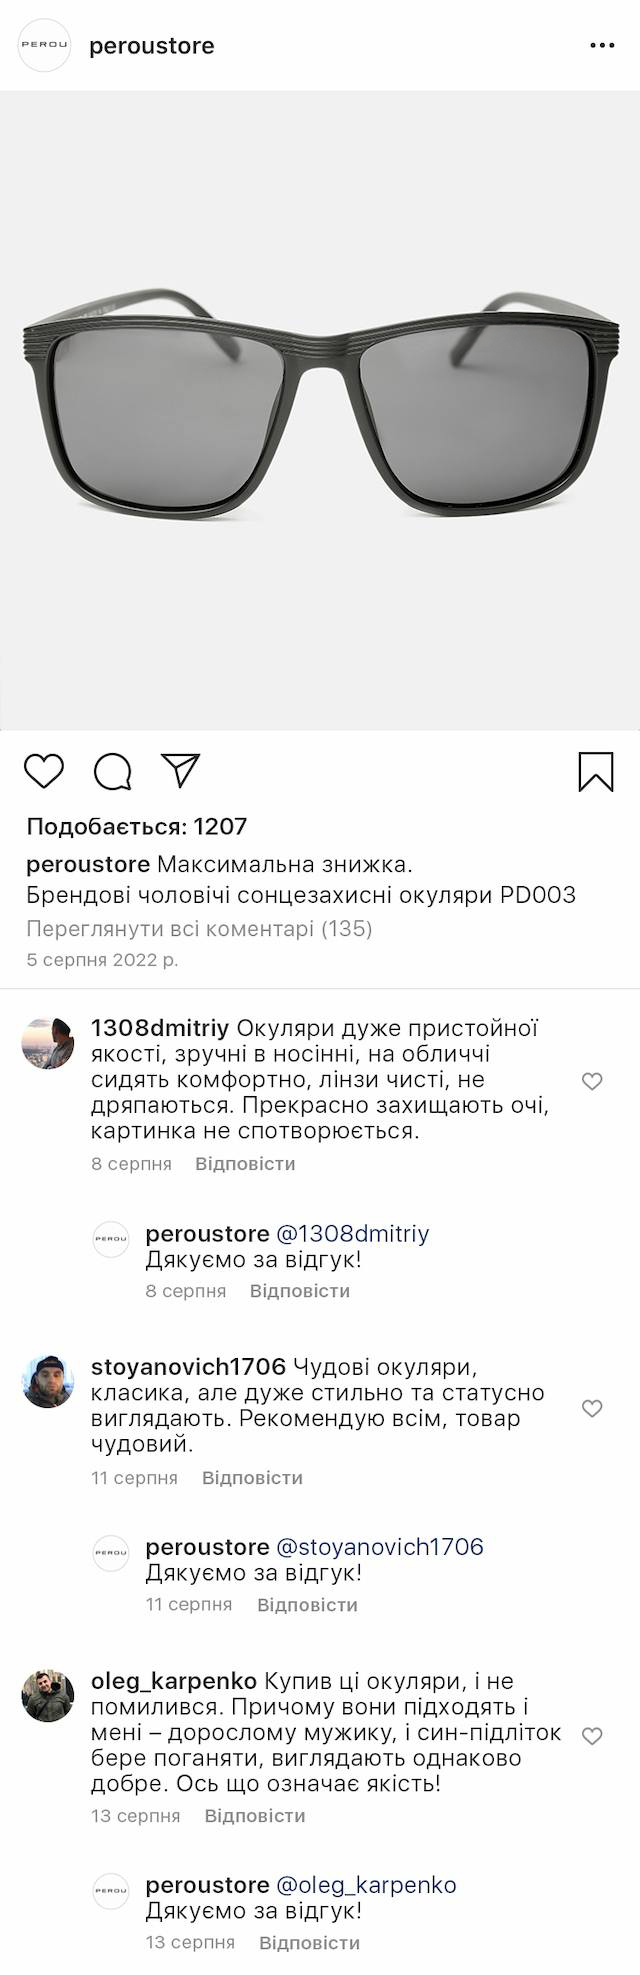Viewport: 640px width, 1975px height.
Task: View the 1207 likes count
Action: pyautogui.click(x=136, y=827)
